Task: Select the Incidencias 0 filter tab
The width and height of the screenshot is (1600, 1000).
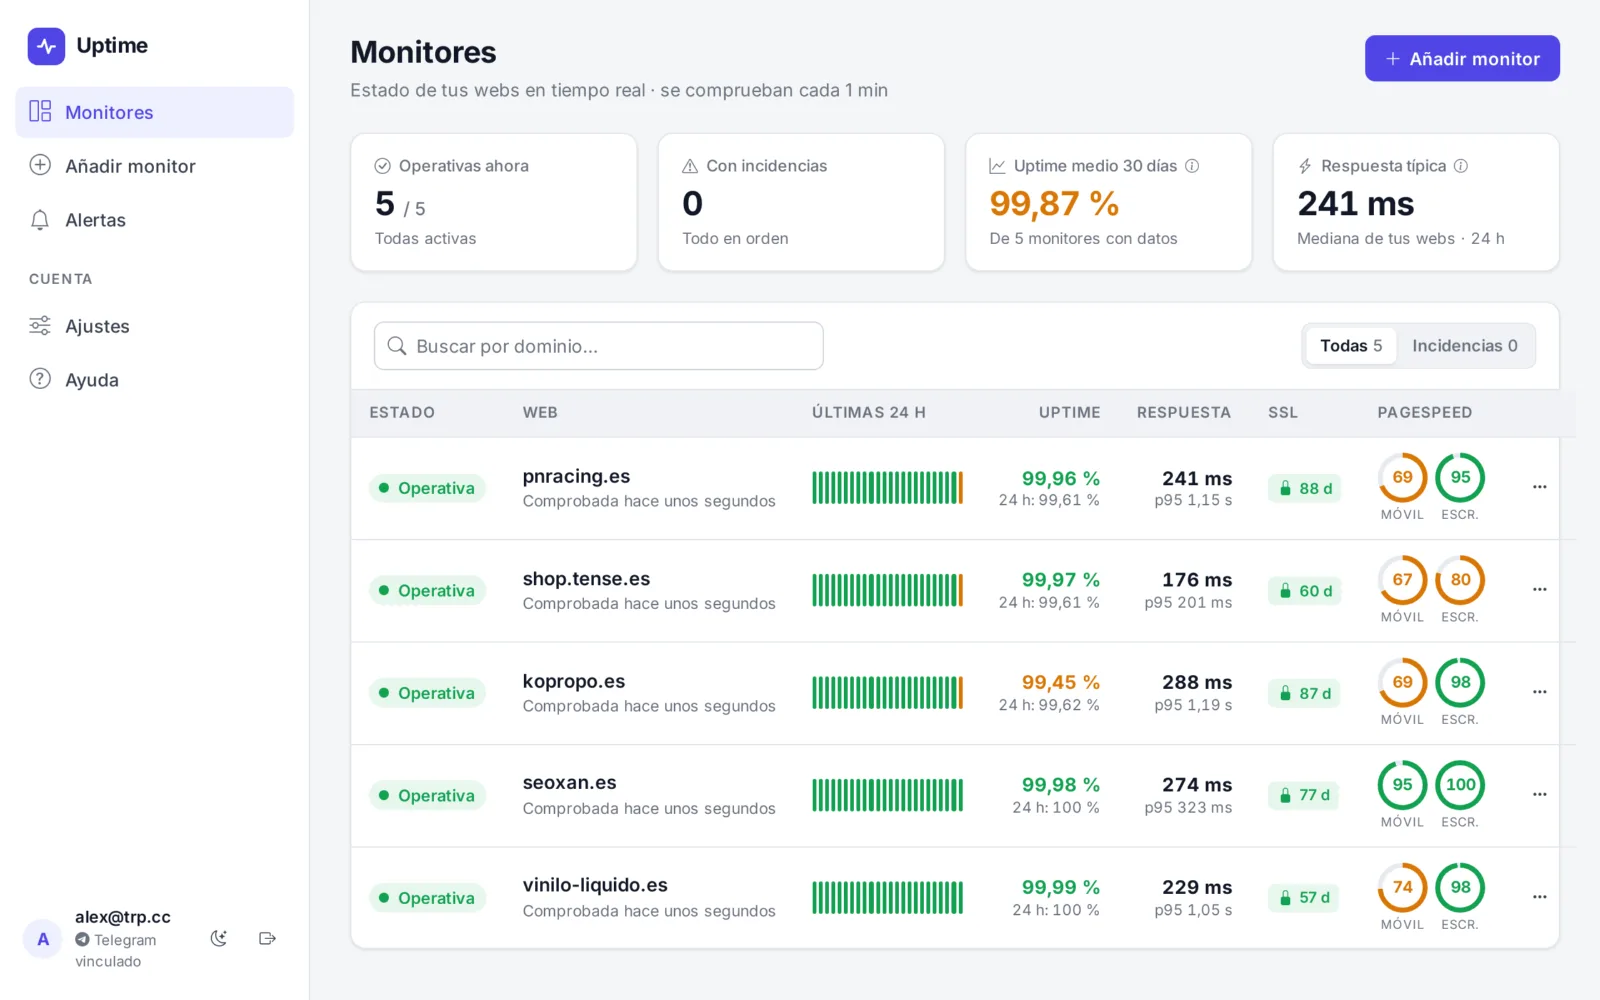Action: click(1465, 346)
